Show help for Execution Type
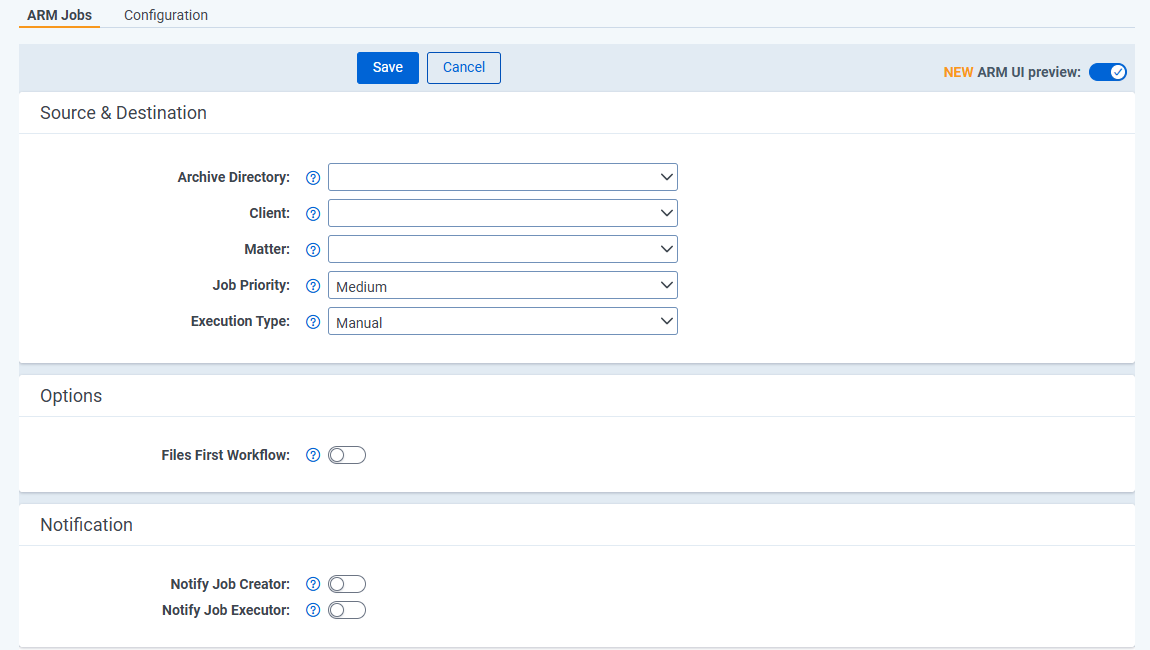The image size is (1150, 650). [313, 322]
